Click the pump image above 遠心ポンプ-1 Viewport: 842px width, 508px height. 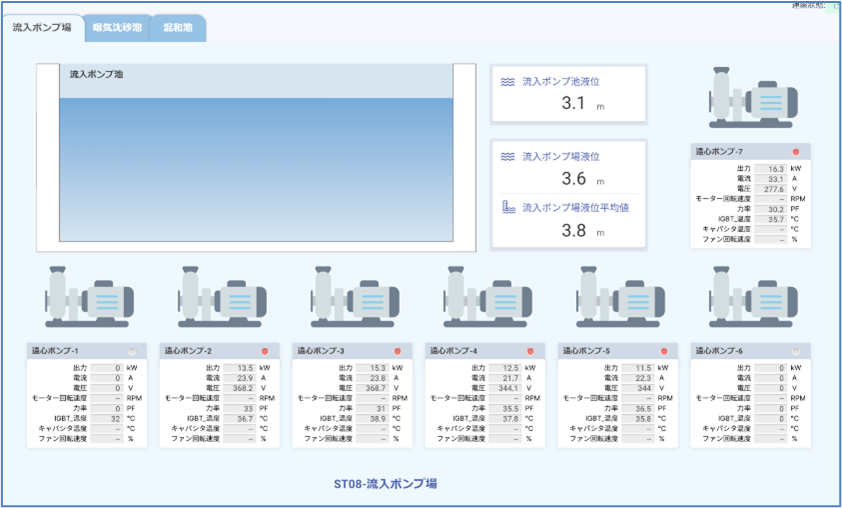[x=89, y=296]
